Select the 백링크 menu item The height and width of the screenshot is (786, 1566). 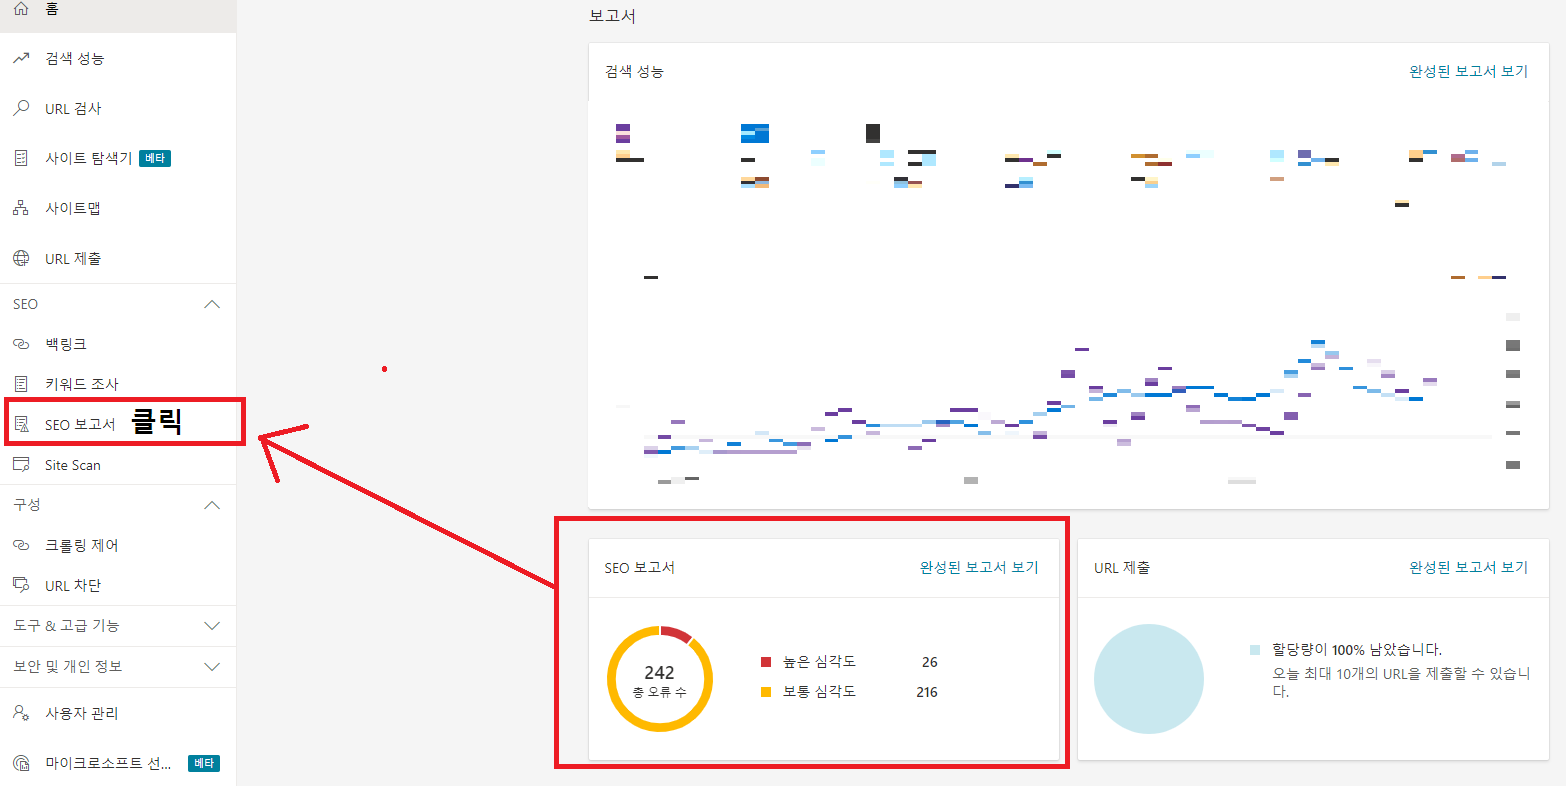click(x=118, y=344)
